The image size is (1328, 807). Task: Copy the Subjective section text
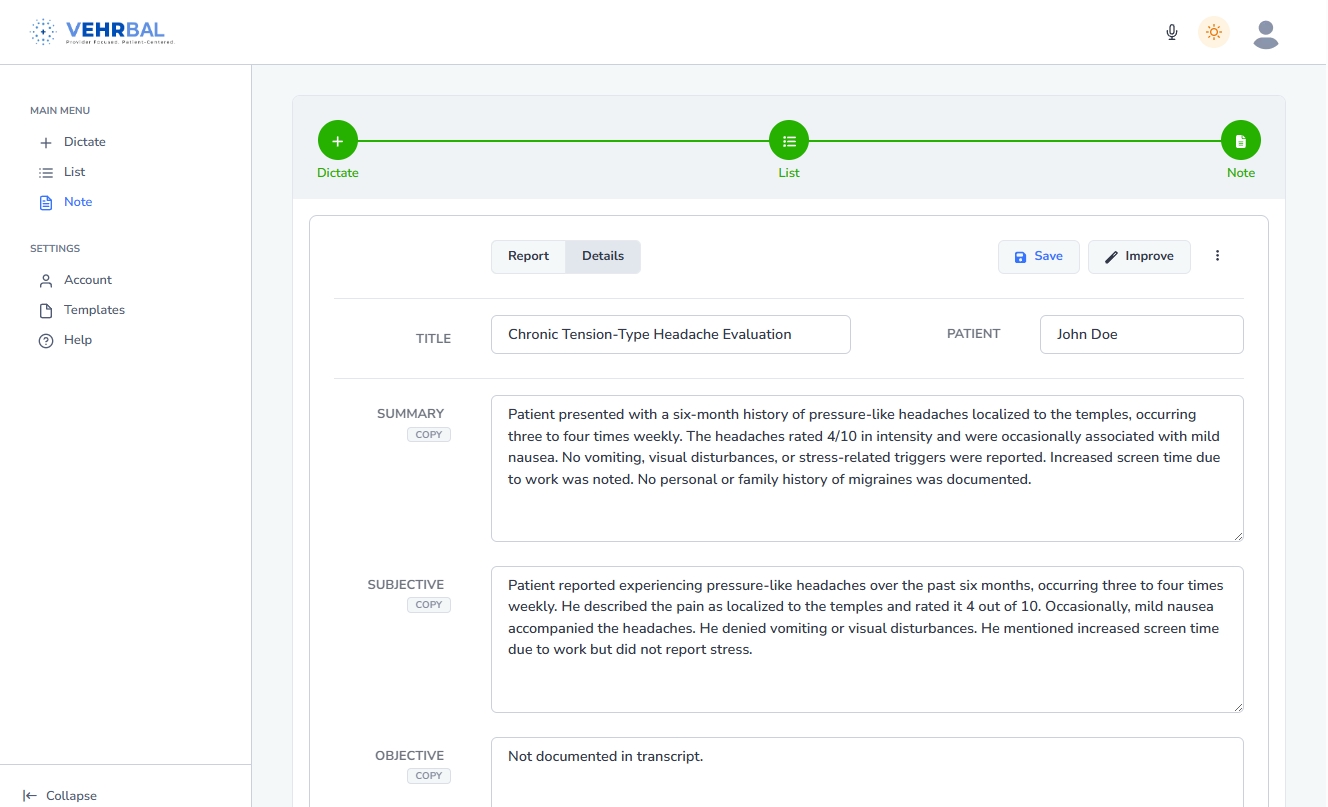coord(429,605)
